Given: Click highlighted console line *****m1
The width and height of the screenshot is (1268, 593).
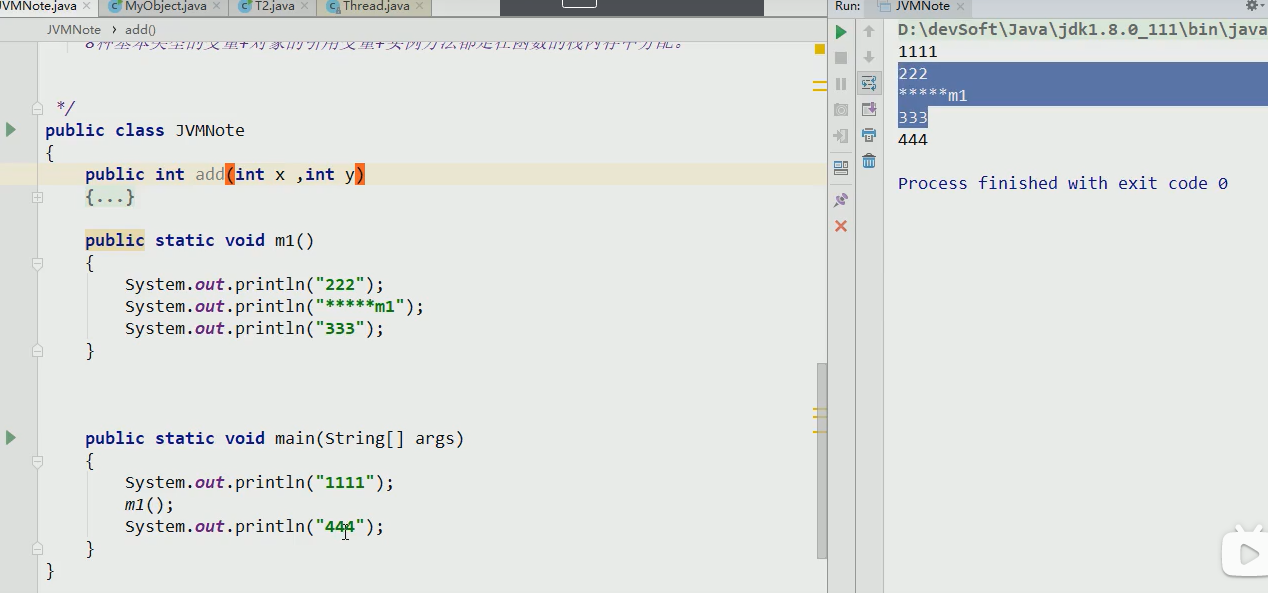Looking at the screenshot, I should click(933, 96).
